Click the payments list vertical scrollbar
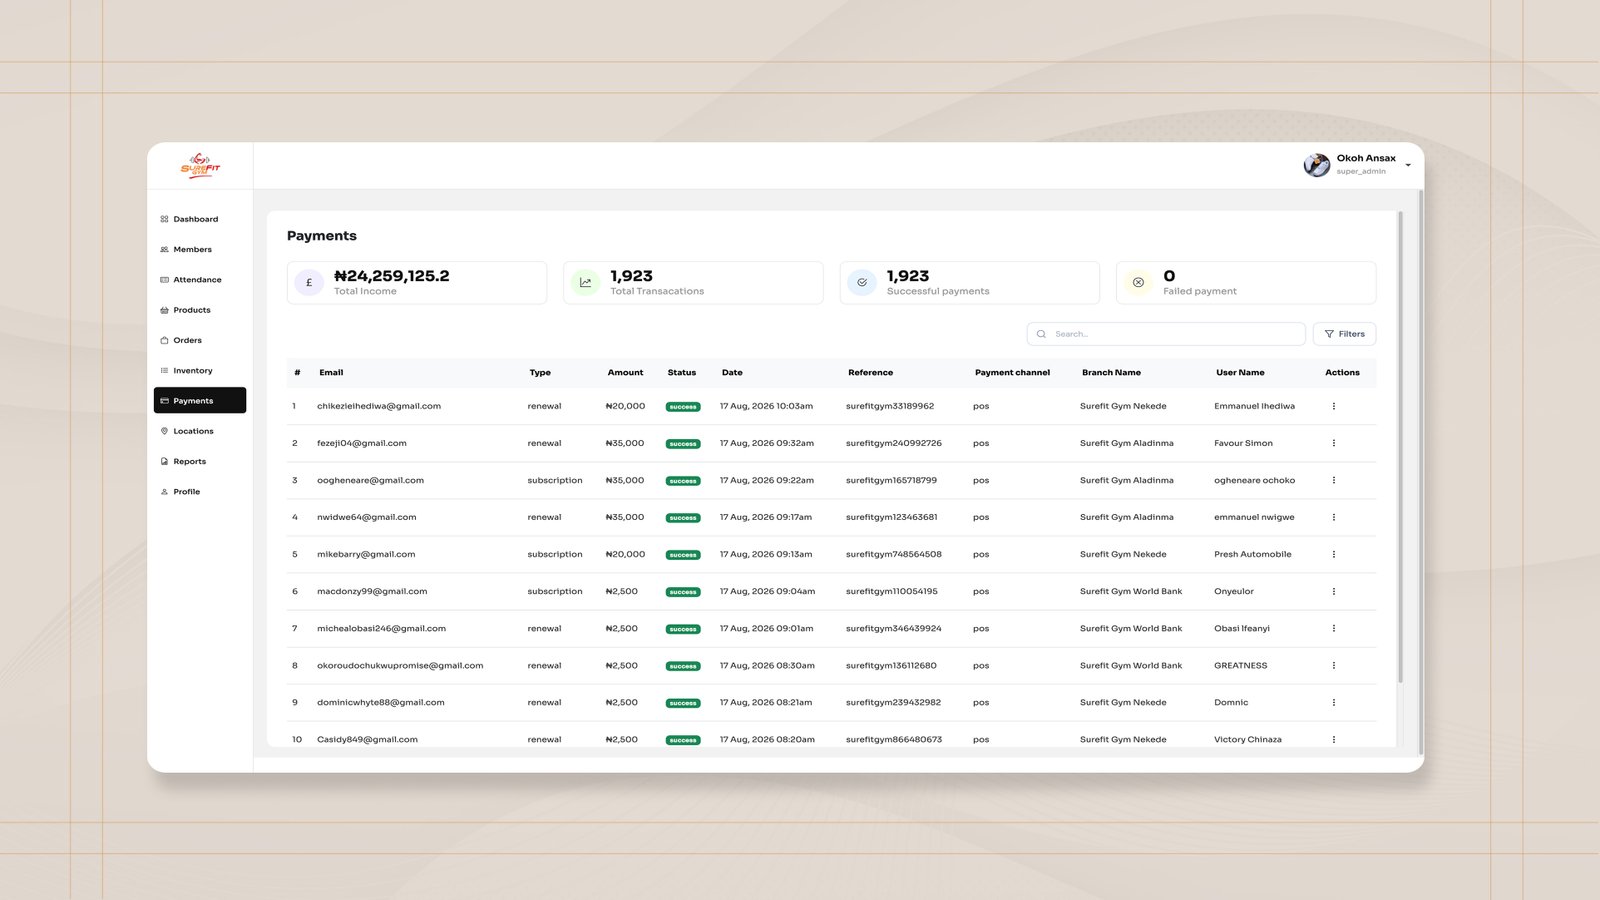 [x=1400, y=447]
